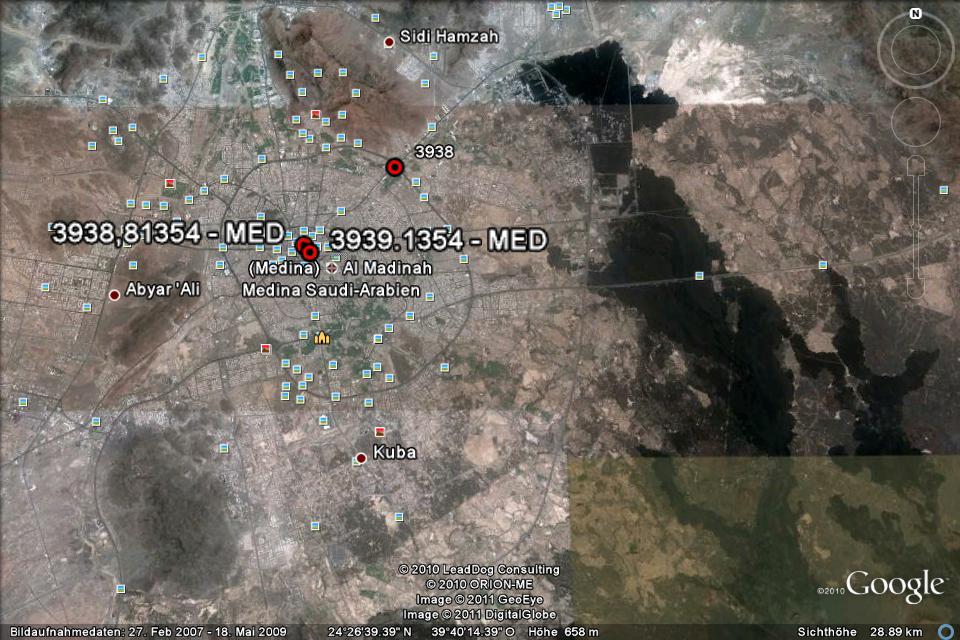The width and height of the screenshot is (960, 640).
Task: Select the red placemark labeled 3938
Action: point(395,167)
